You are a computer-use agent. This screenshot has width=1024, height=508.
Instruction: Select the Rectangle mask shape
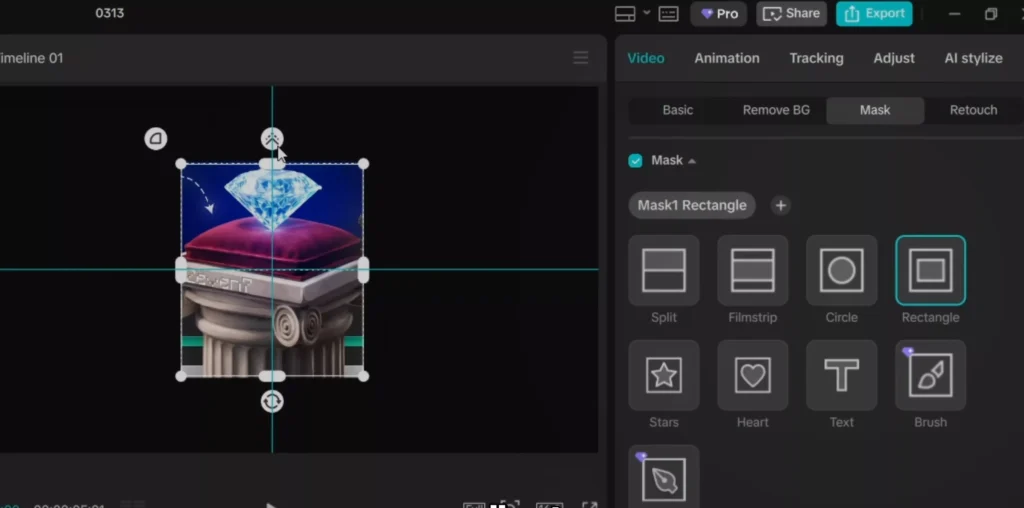pyautogui.click(x=930, y=270)
